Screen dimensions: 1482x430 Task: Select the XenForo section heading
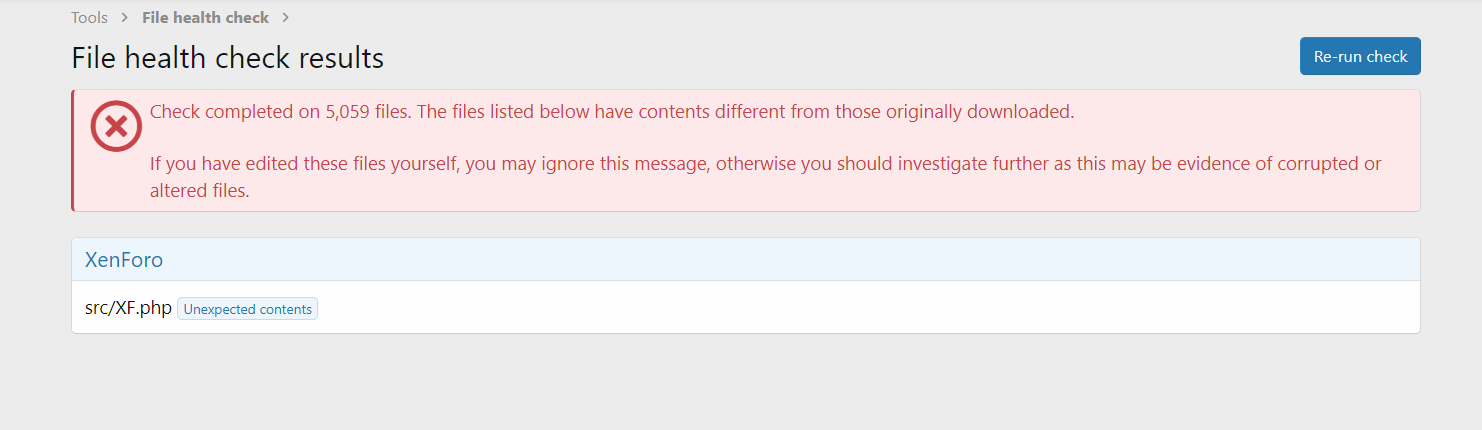click(124, 260)
